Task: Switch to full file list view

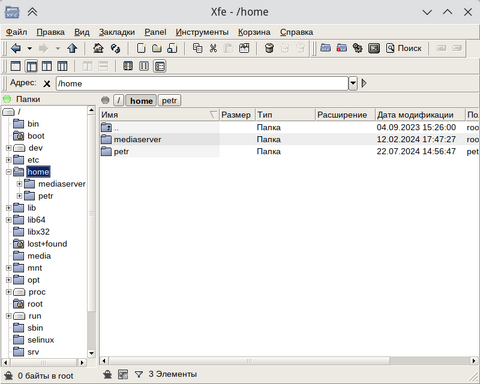Action: click(x=160, y=66)
